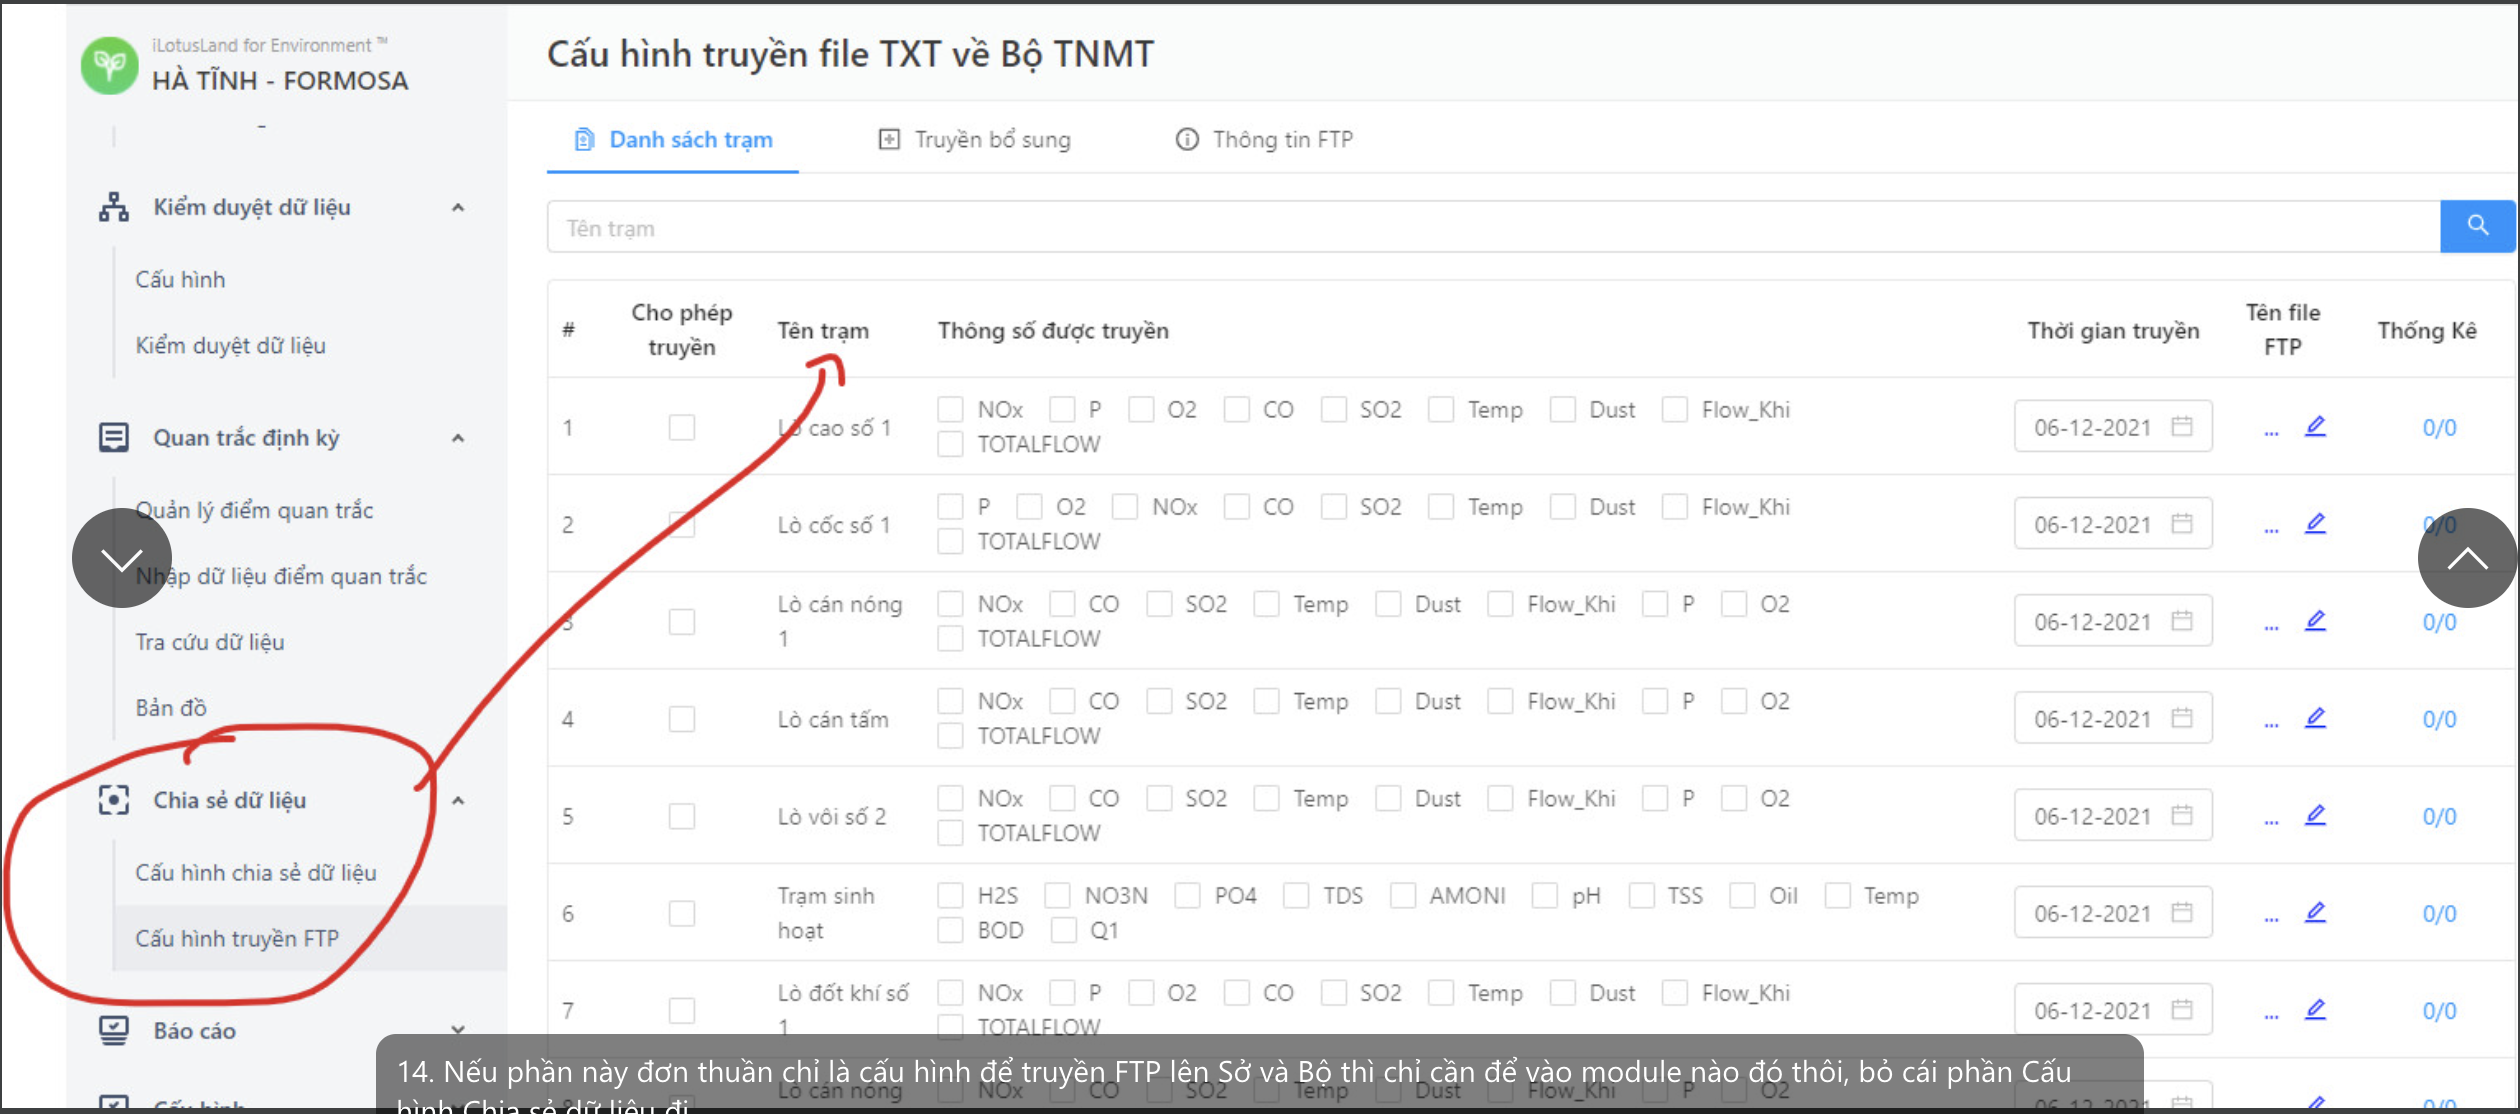Switch to the Truyền bổ sung tab
Screen dimensions: 2520x1114
pos(974,139)
